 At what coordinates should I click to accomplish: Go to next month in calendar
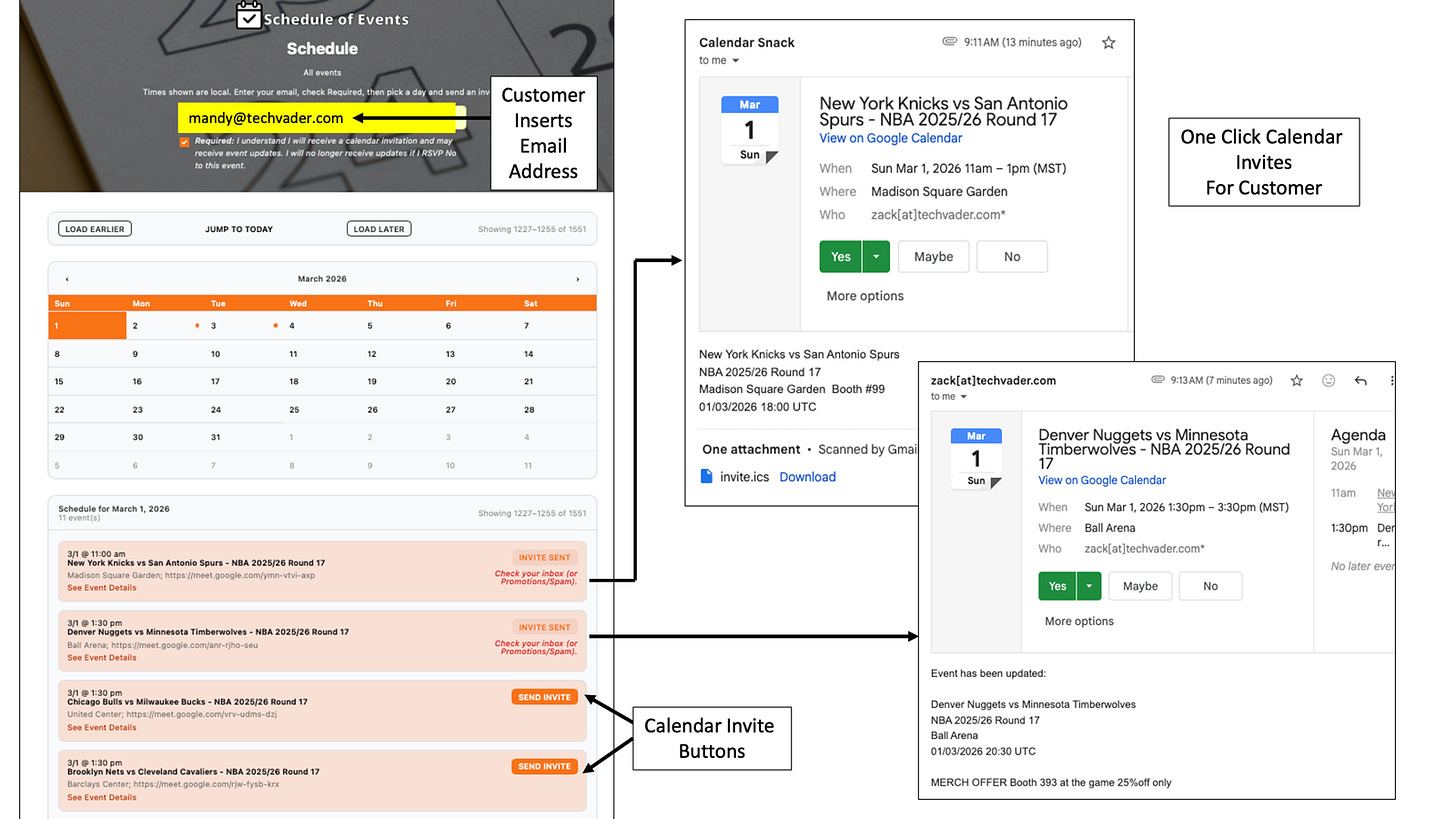tap(577, 279)
